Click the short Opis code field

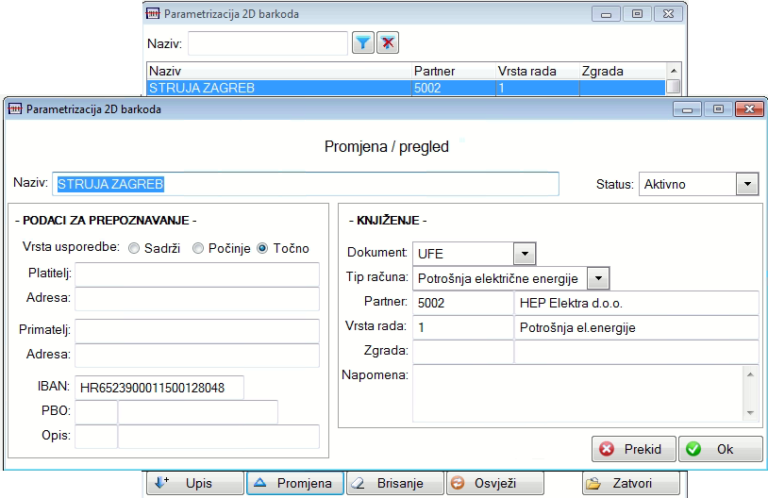96,437
